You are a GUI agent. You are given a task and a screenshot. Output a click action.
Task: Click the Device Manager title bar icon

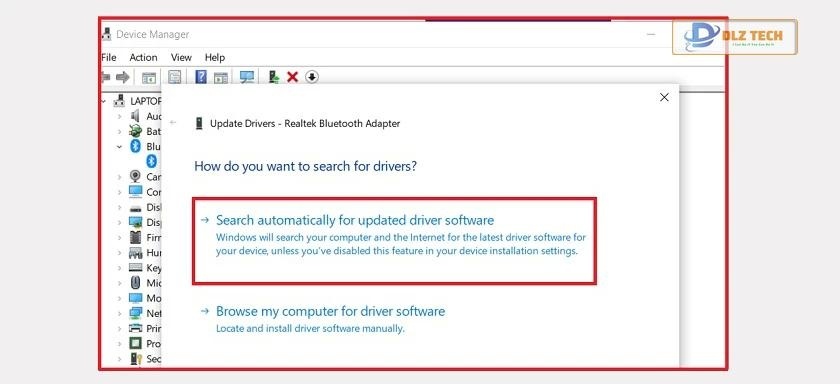[x=107, y=34]
